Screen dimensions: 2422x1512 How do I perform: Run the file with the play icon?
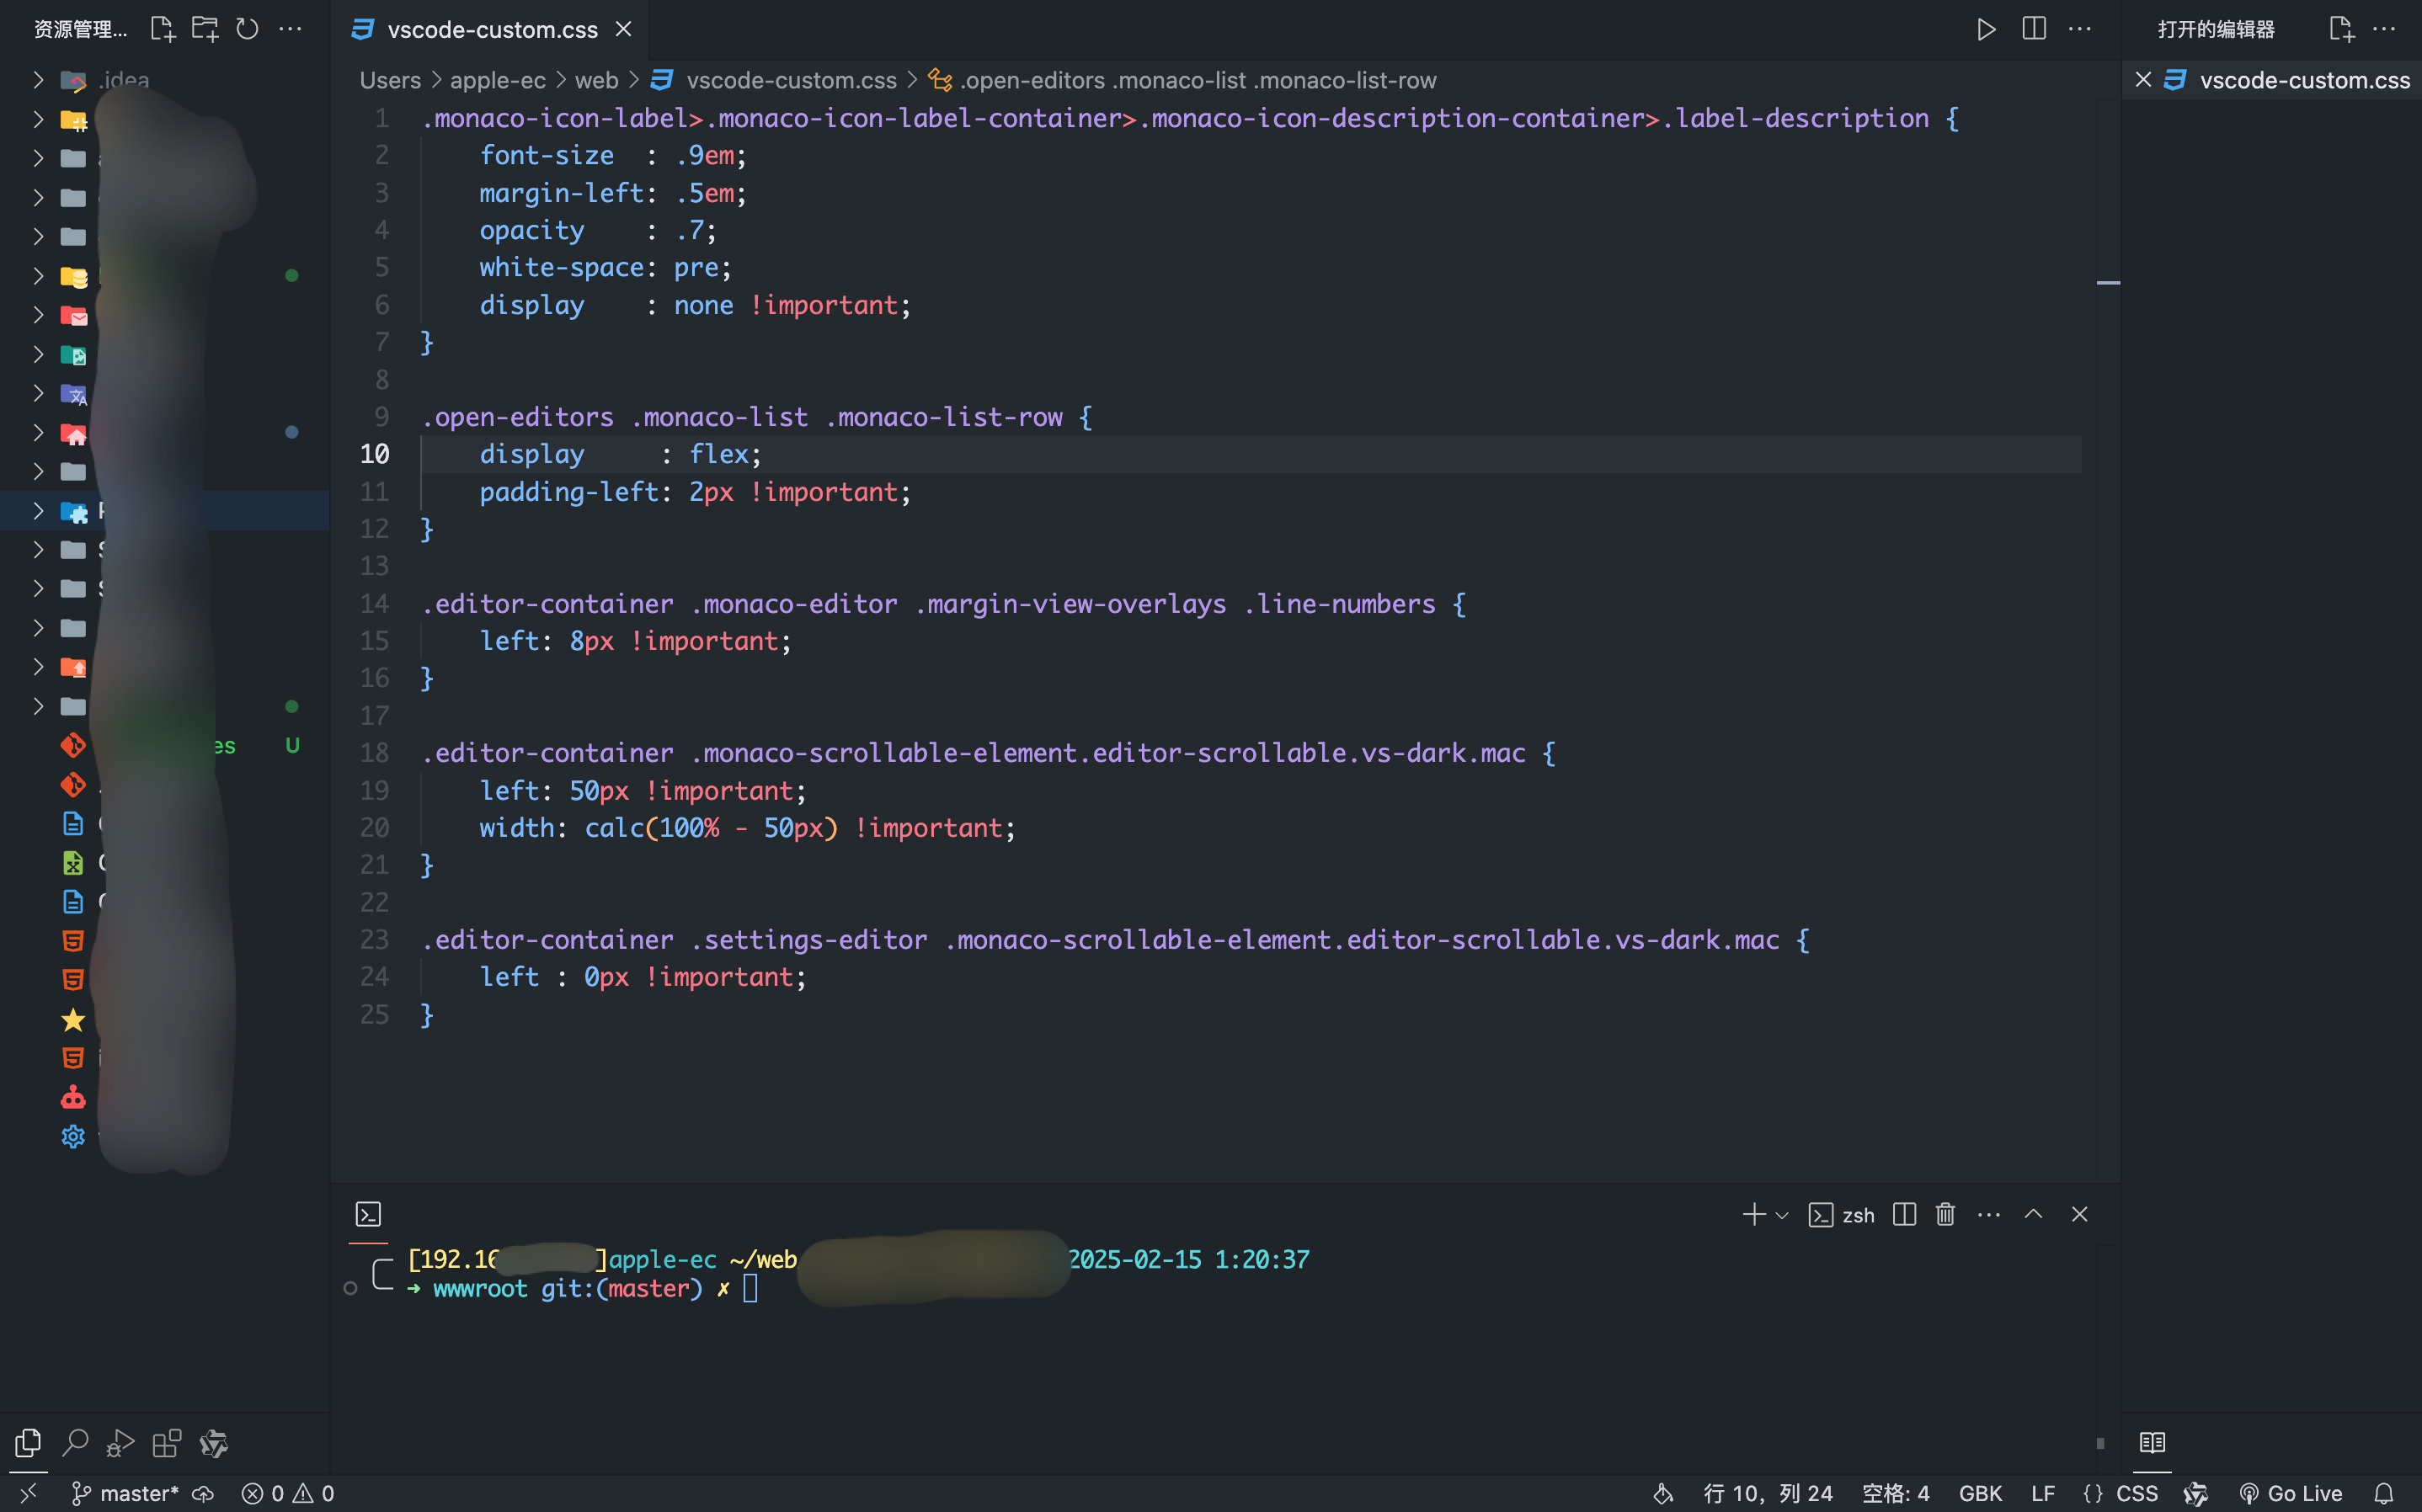[x=1986, y=29]
